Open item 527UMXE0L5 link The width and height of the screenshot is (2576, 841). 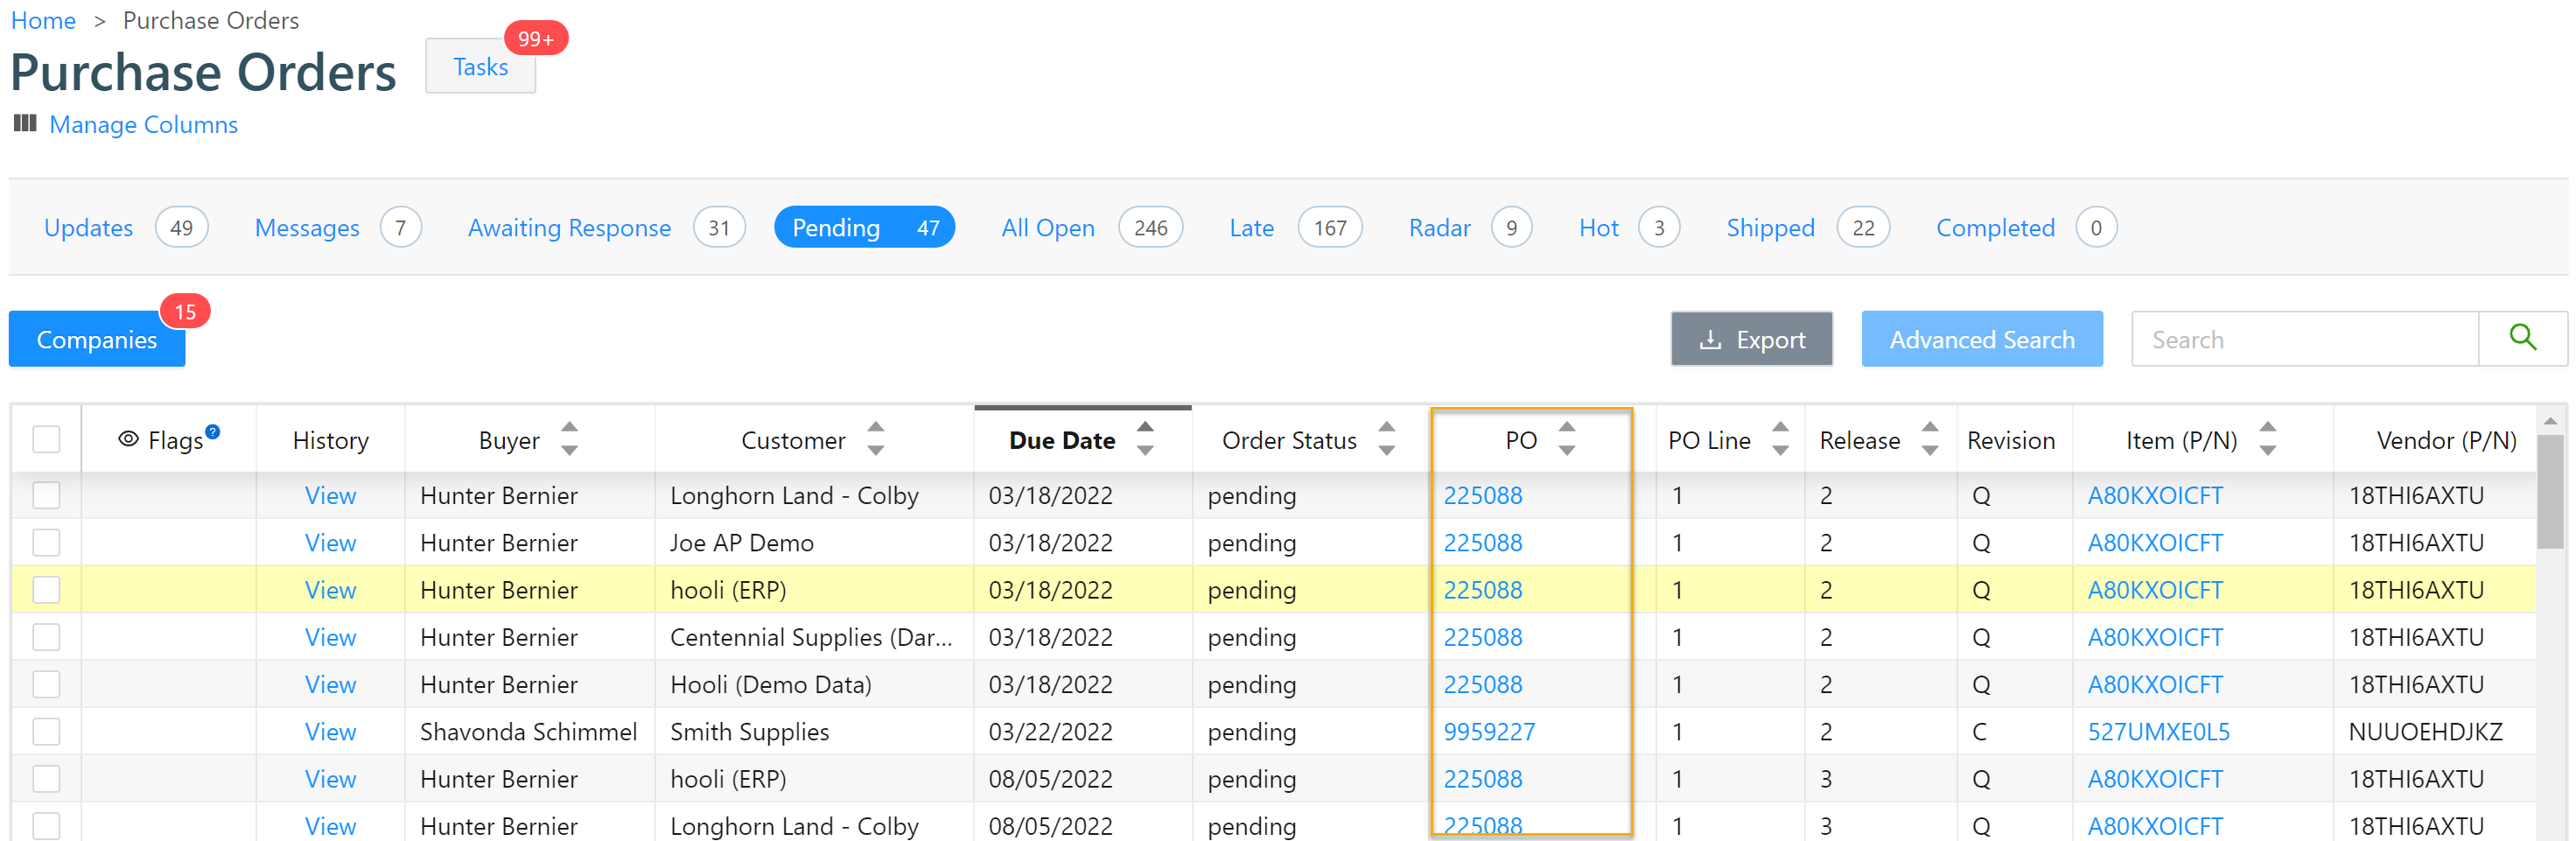pyautogui.click(x=2158, y=731)
